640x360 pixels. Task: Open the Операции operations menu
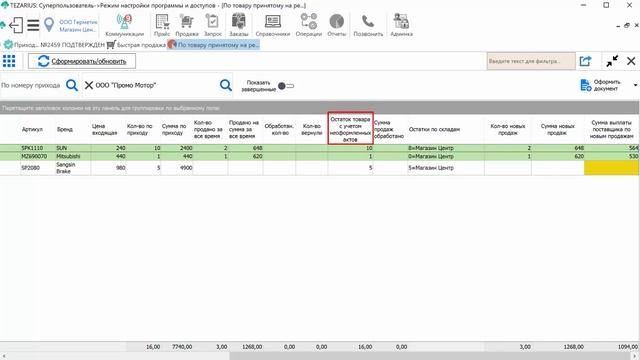pyautogui.click(x=309, y=25)
